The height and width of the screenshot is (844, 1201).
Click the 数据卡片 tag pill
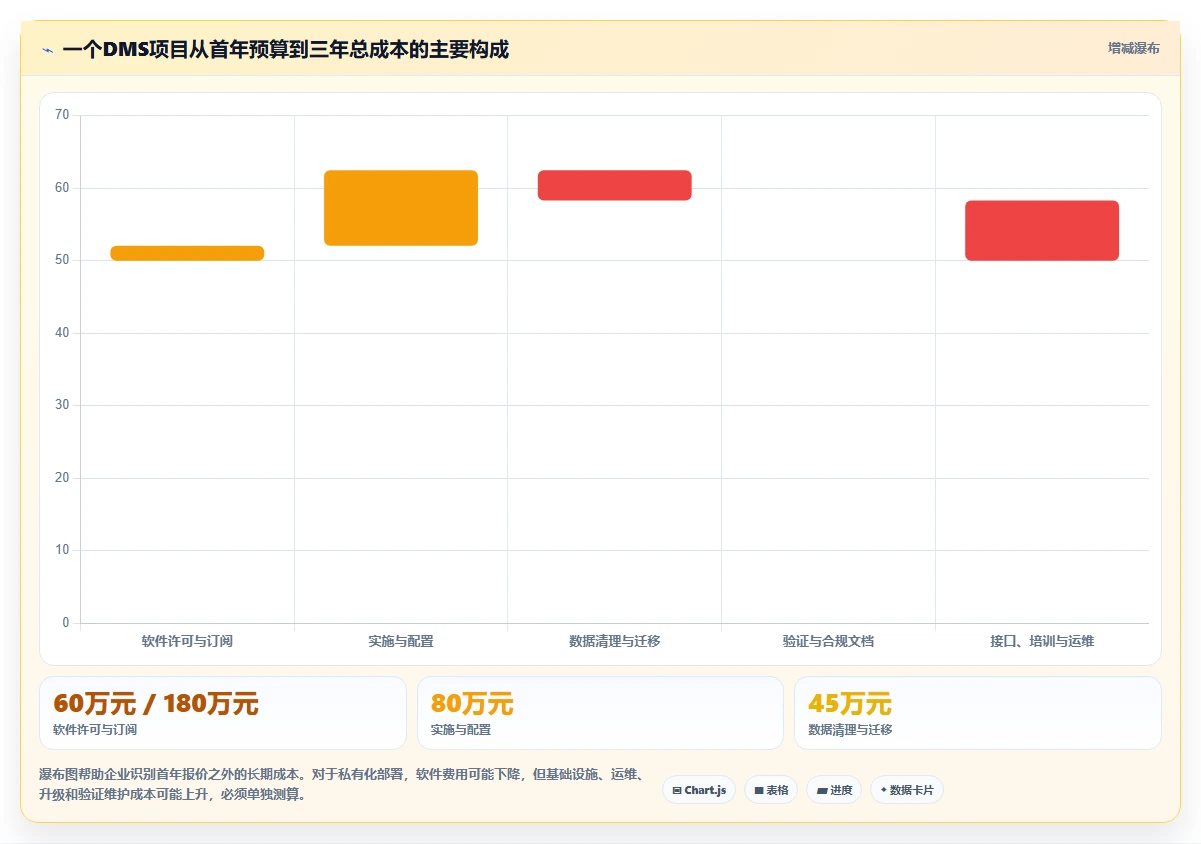(x=907, y=790)
